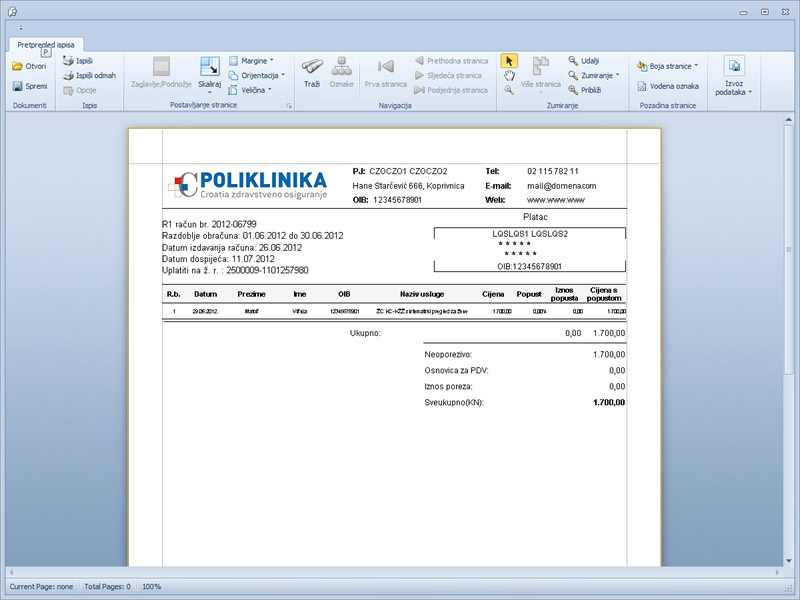Screen dimensions: 800x600
Task: Expand the Margine dropdown
Action: point(251,61)
